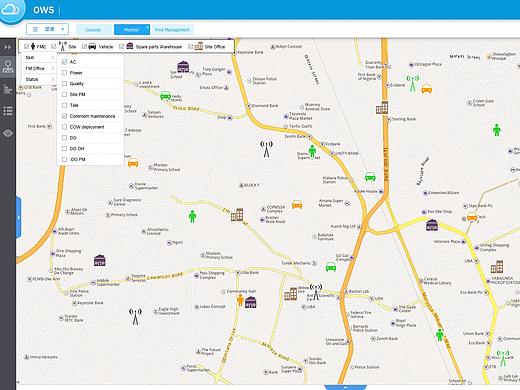
Task: Toggle the Vehicle layer checkbox
Action: tap(84, 47)
